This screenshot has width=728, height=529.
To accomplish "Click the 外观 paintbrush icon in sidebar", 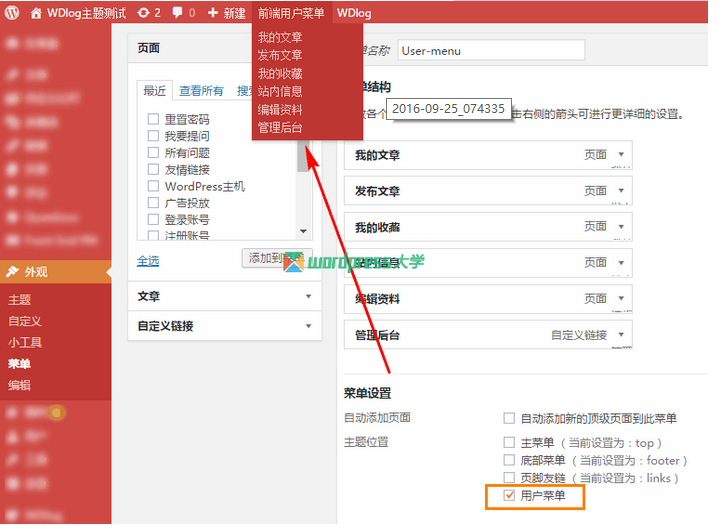I will 13,272.
